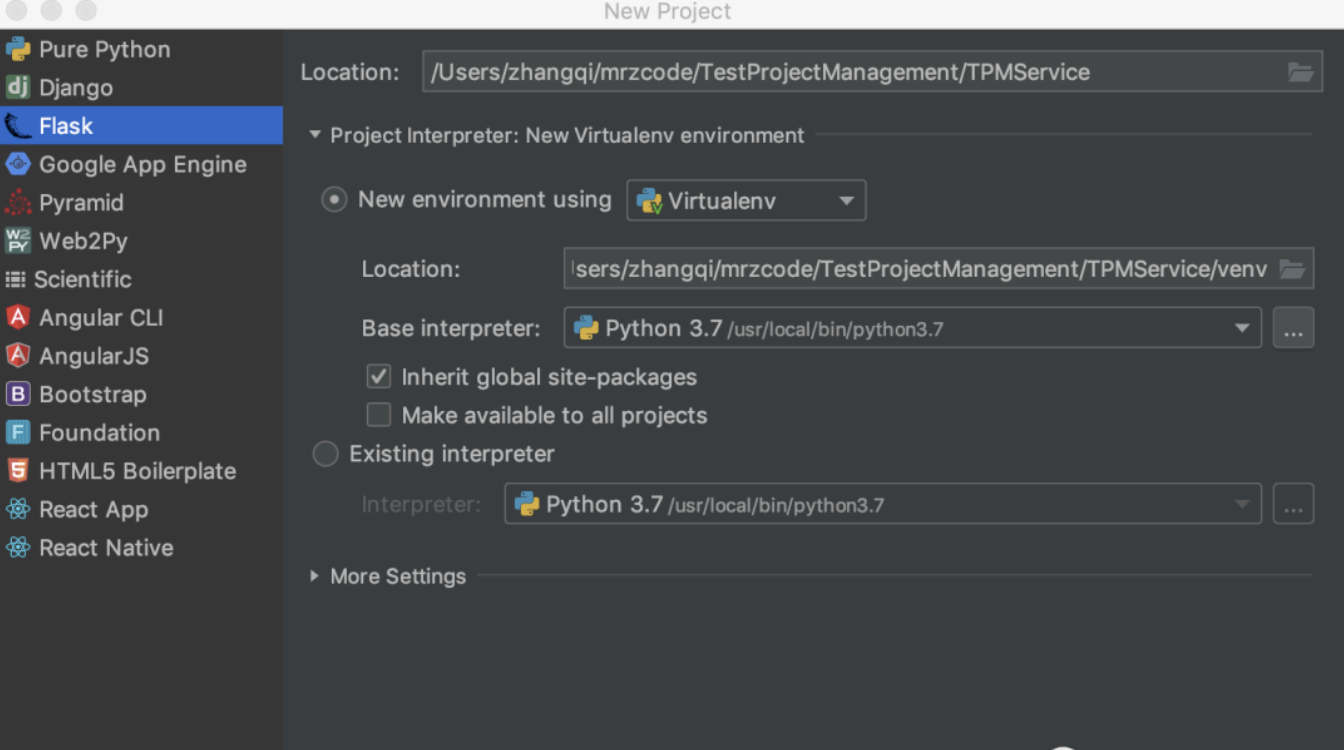Screen dimensions: 1344x750
Task: Click the Django dj icon
Action: tap(17, 87)
